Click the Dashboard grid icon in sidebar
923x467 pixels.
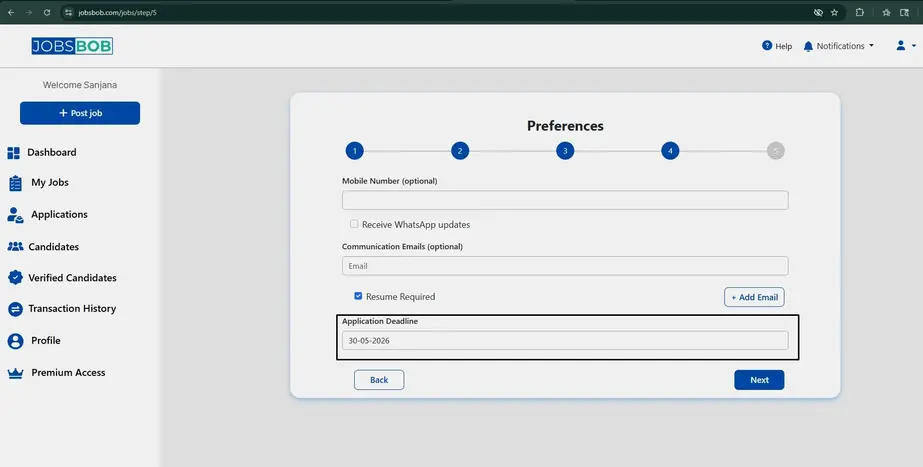coord(14,153)
